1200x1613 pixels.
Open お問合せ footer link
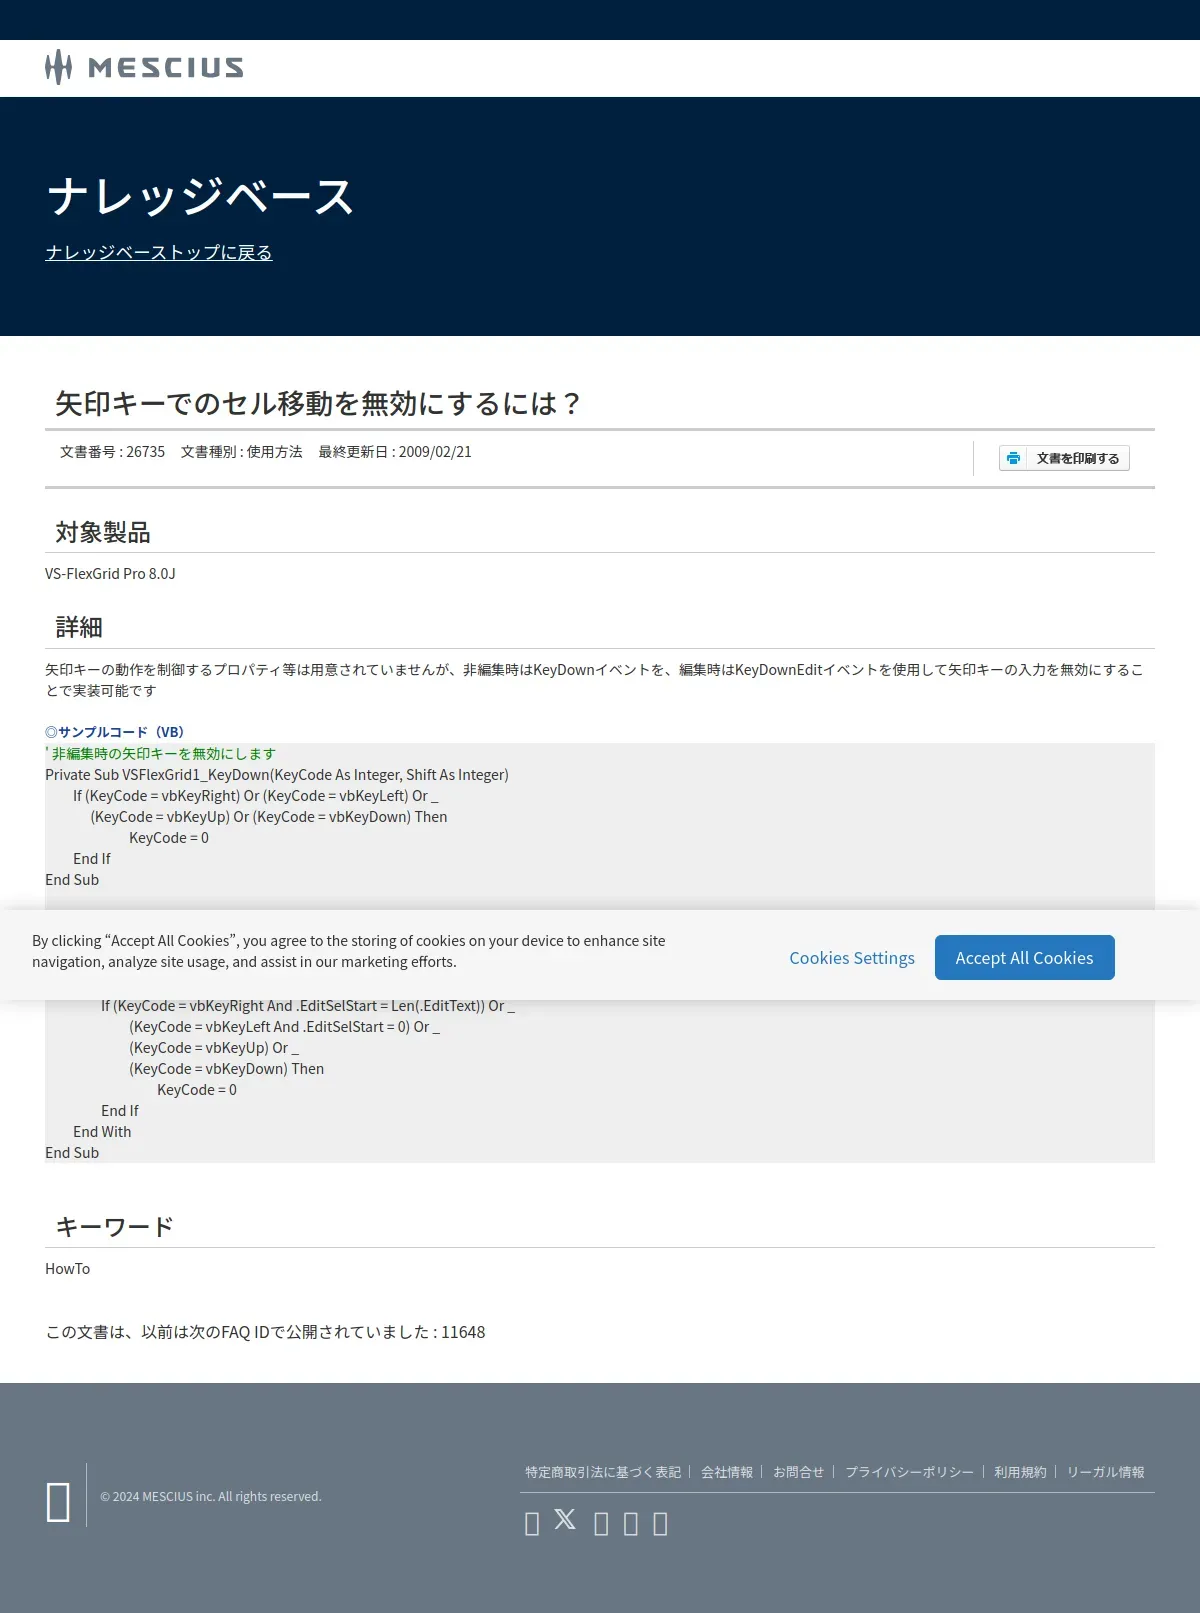click(799, 1472)
